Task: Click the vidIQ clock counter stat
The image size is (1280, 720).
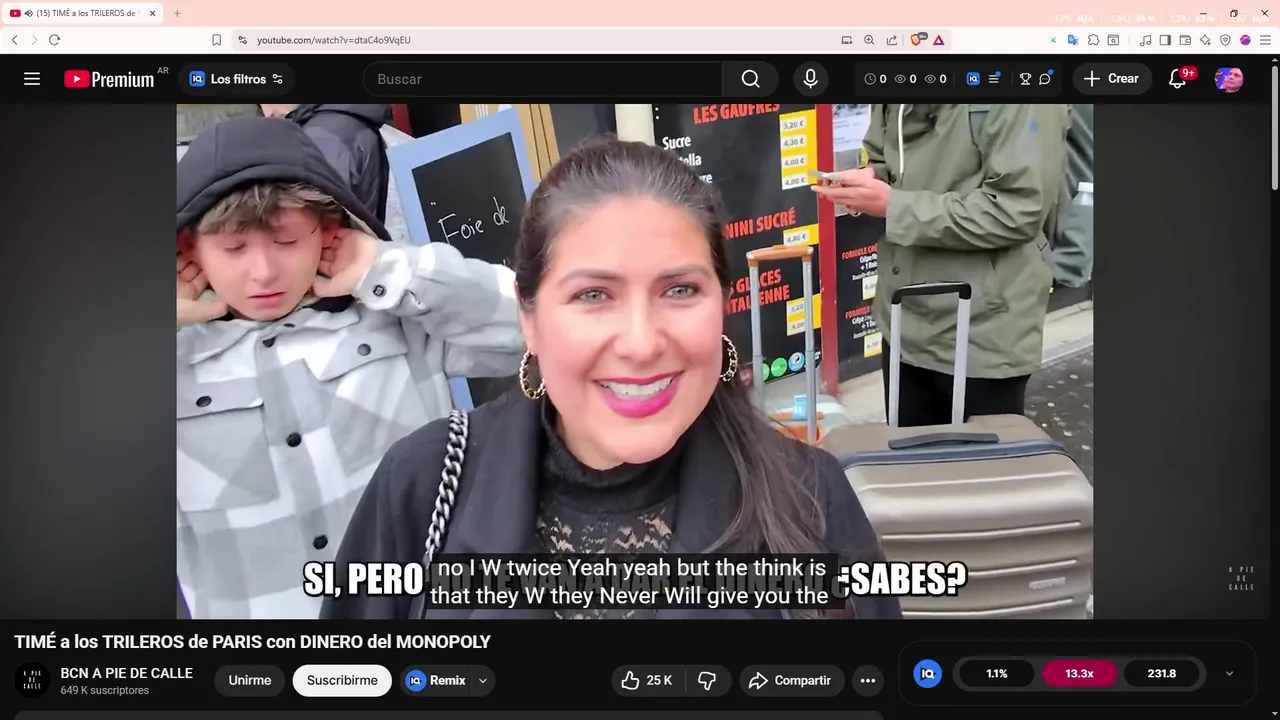Action: coord(875,79)
